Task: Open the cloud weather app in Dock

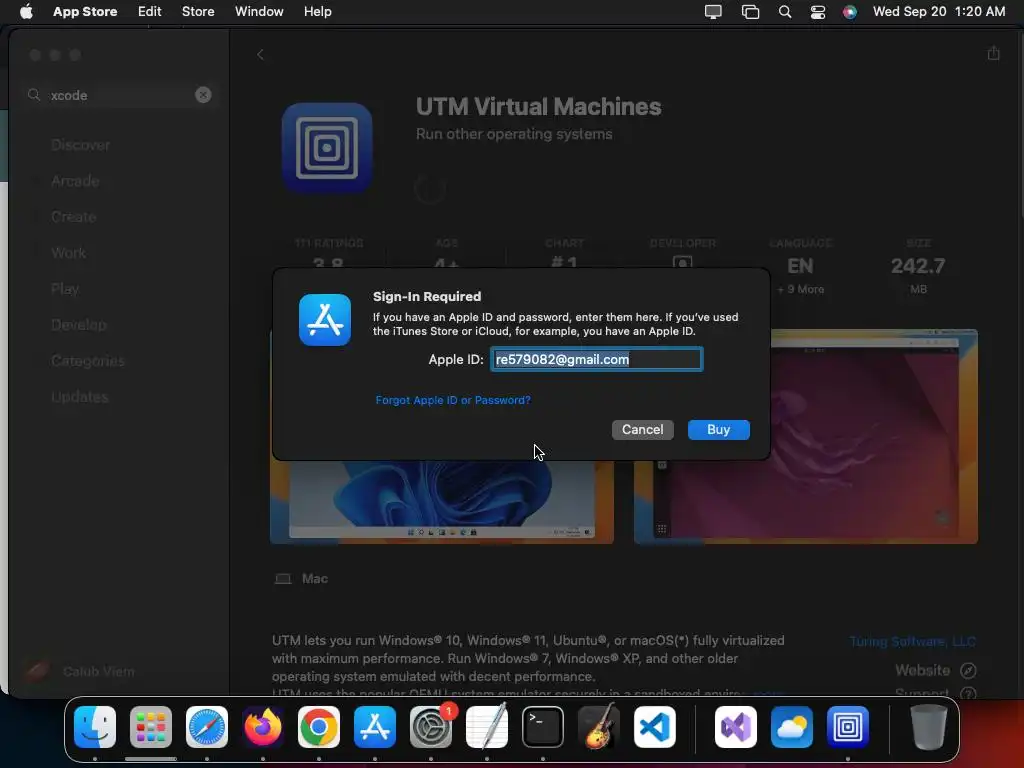Action: click(792, 727)
